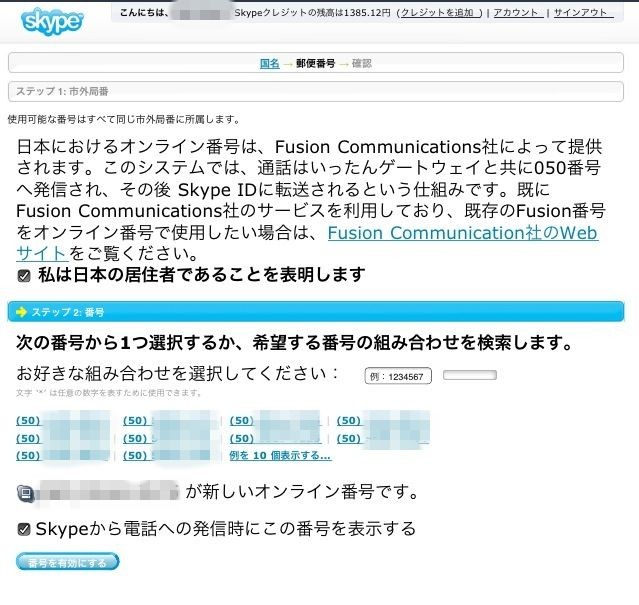639x605 pixels.
Task: Click 例を 10 個表示する link
Action: 280,455
